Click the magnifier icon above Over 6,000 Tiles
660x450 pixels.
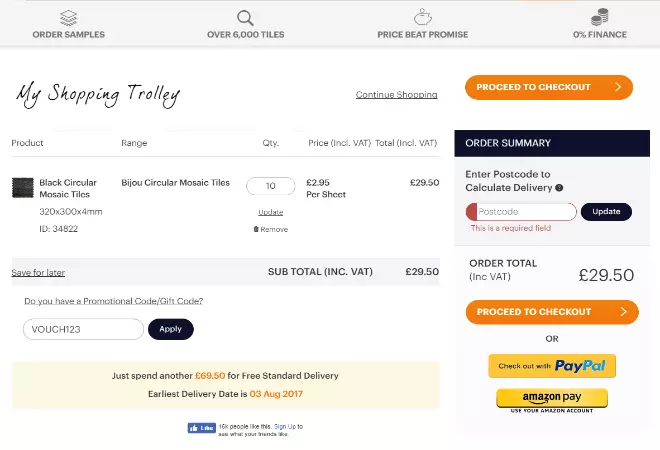(x=245, y=17)
